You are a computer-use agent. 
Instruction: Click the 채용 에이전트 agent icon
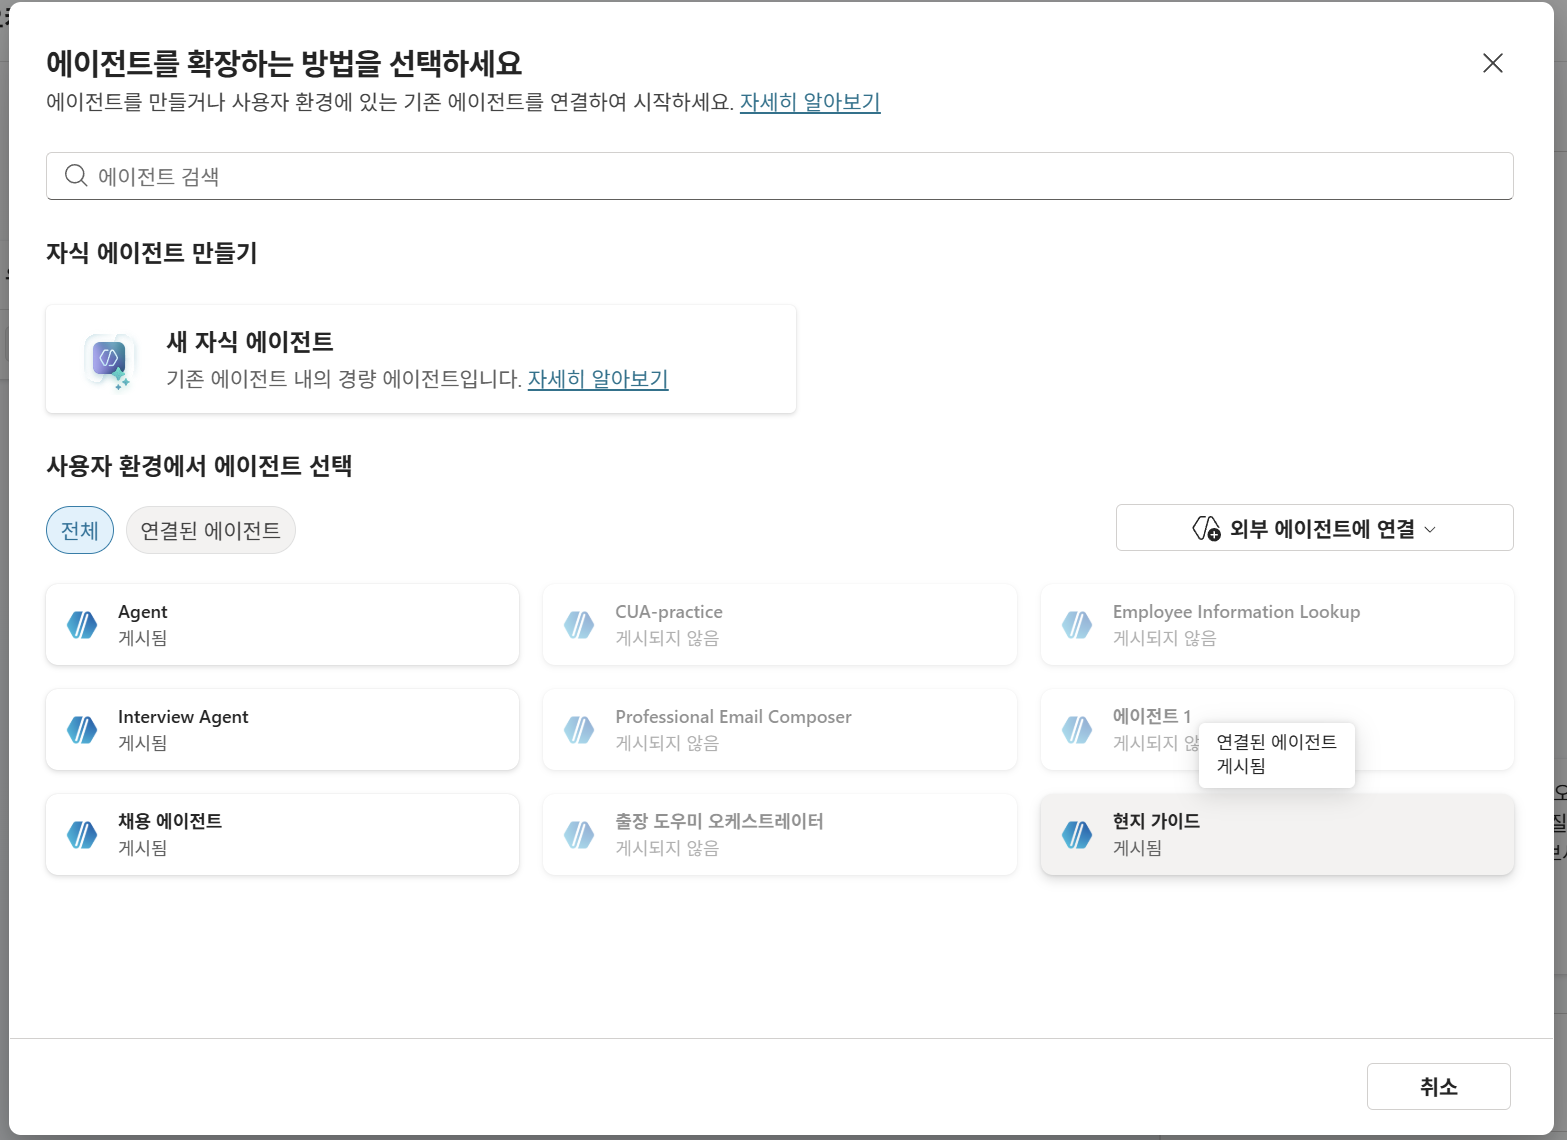[x=82, y=834]
